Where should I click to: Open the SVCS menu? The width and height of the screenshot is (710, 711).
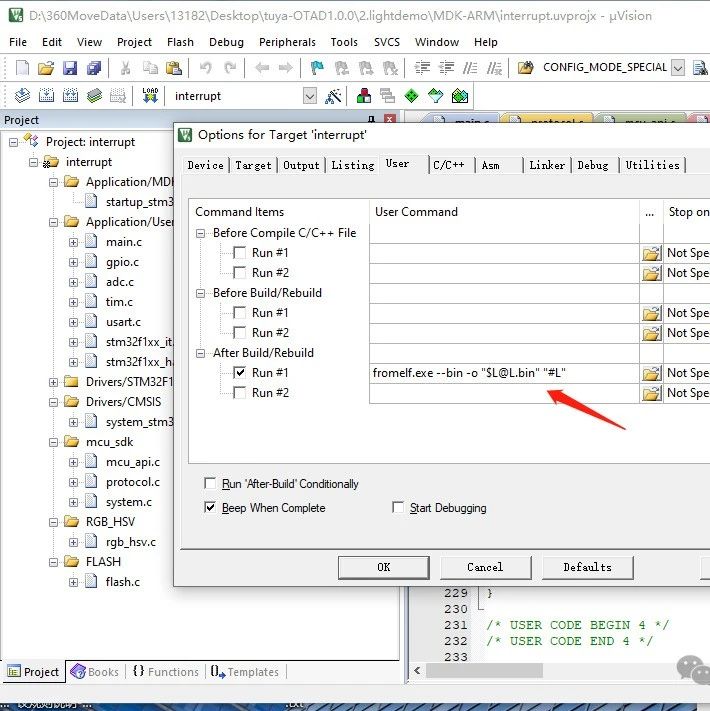387,42
